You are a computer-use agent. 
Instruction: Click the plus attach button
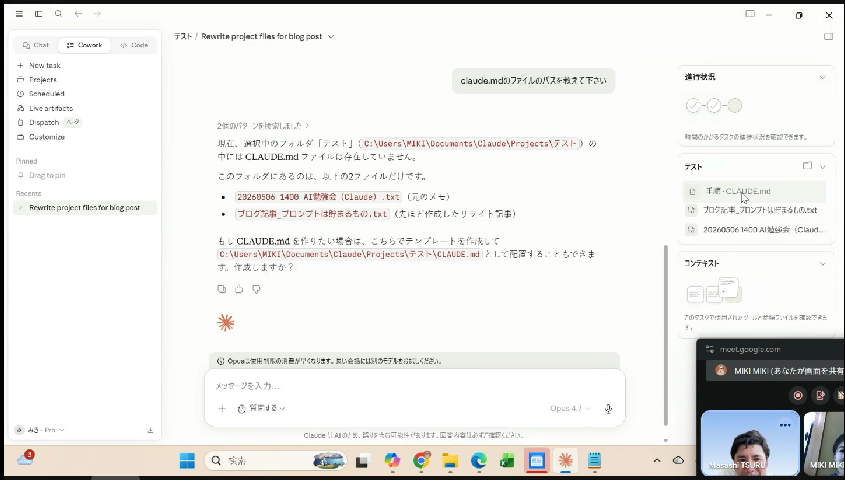pos(222,408)
